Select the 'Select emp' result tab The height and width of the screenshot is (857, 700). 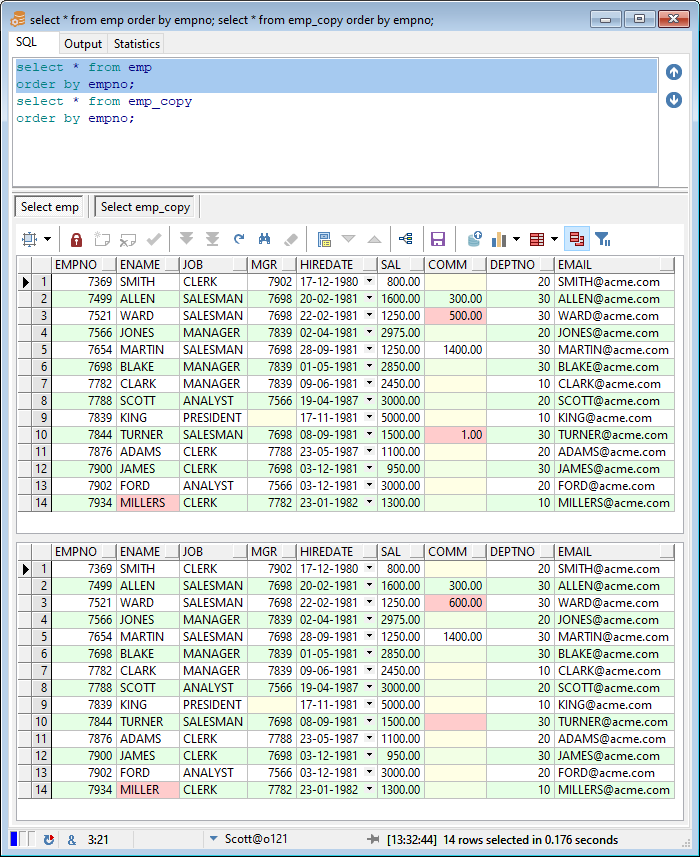[50, 207]
